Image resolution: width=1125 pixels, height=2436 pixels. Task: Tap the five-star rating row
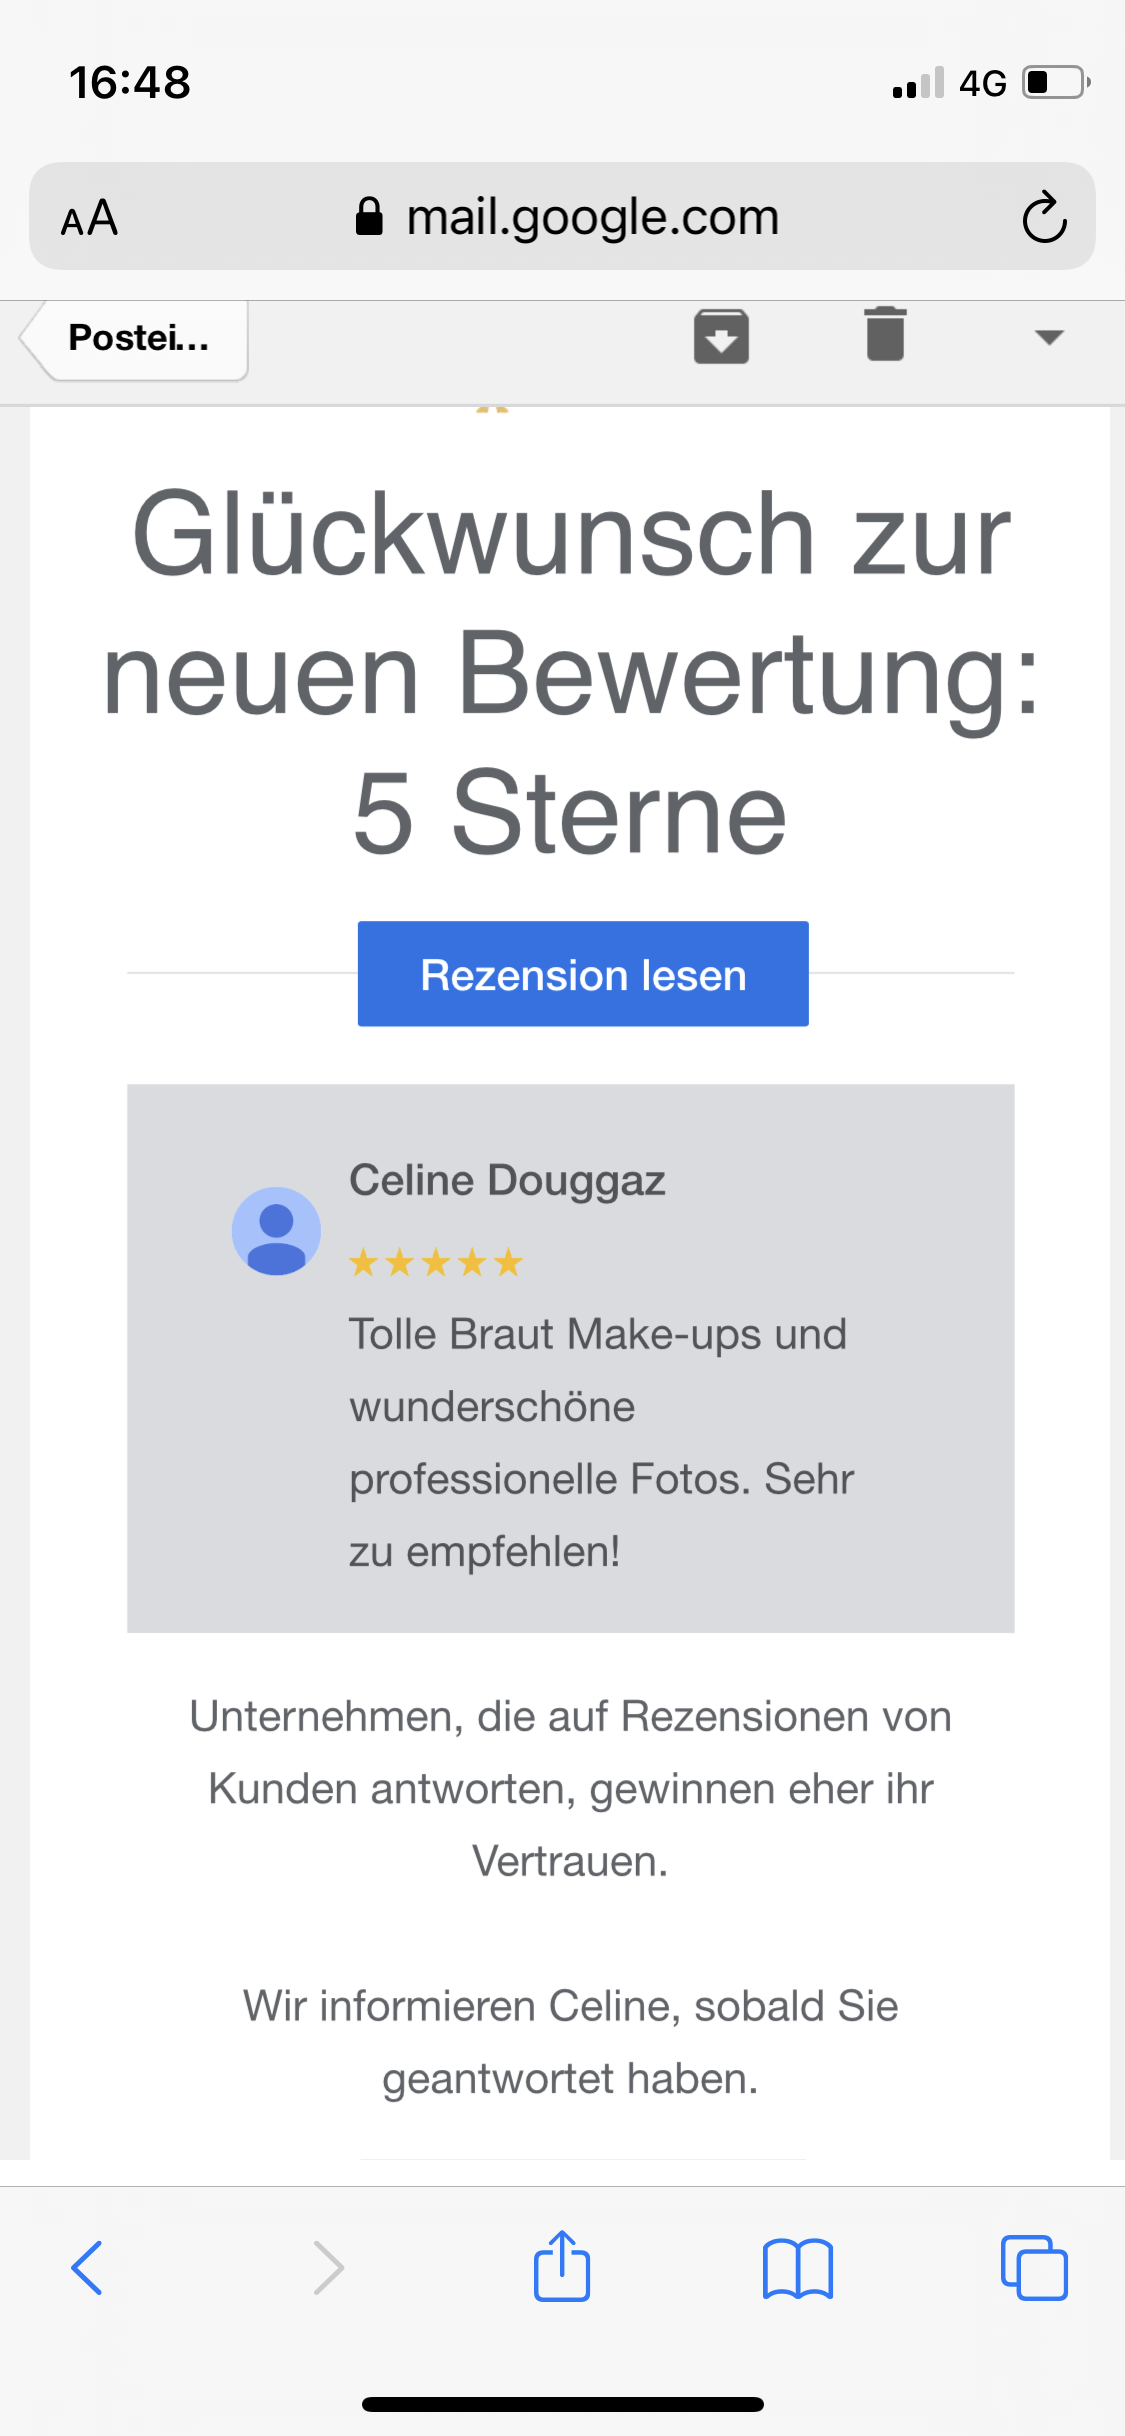(436, 1262)
